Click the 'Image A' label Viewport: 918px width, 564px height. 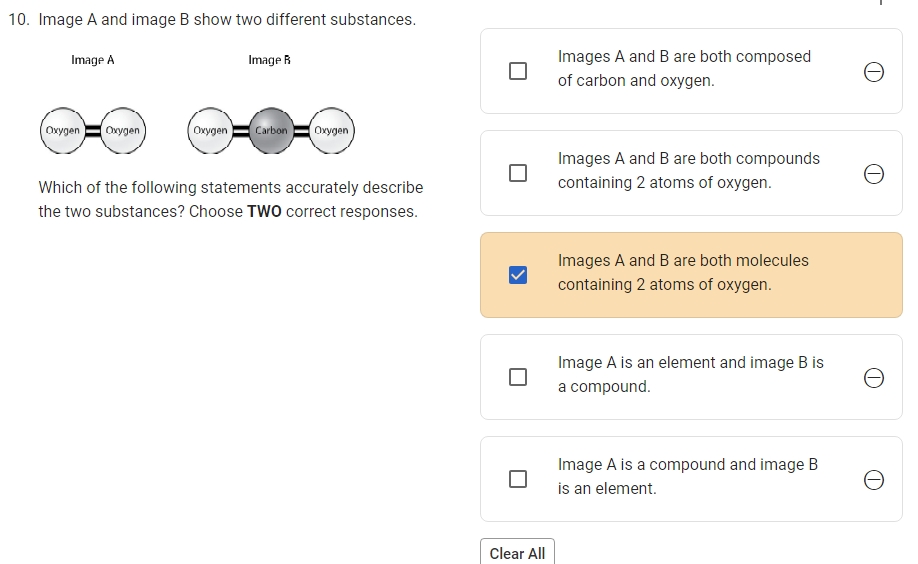pos(93,60)
